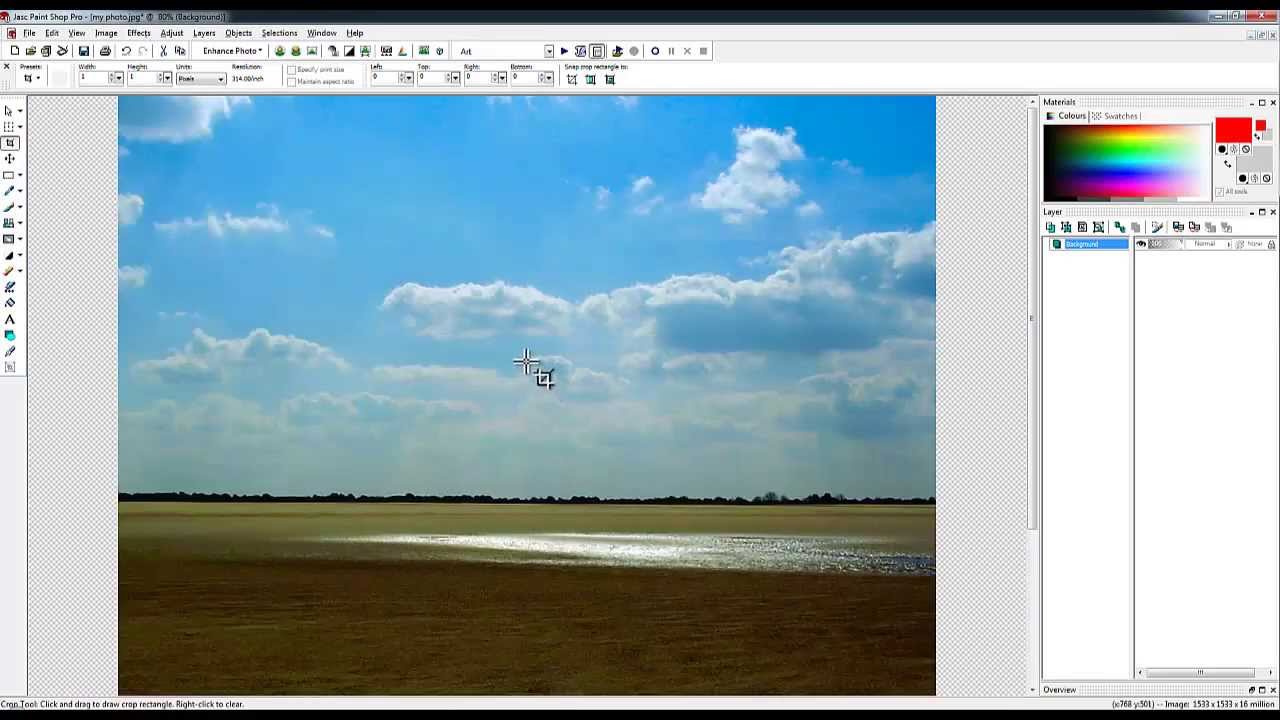
Task: Set background material to transparent
Action: tap(1266, 178)
